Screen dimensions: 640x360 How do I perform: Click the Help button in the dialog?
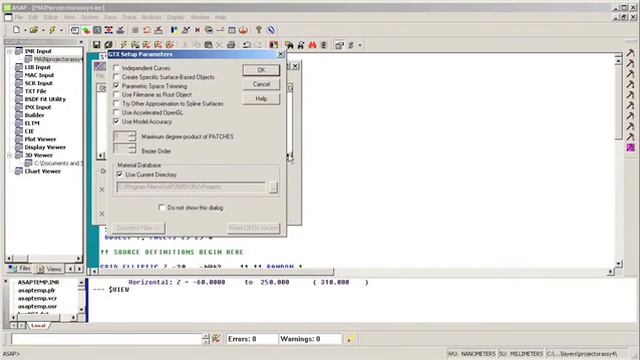pos(261,98)
